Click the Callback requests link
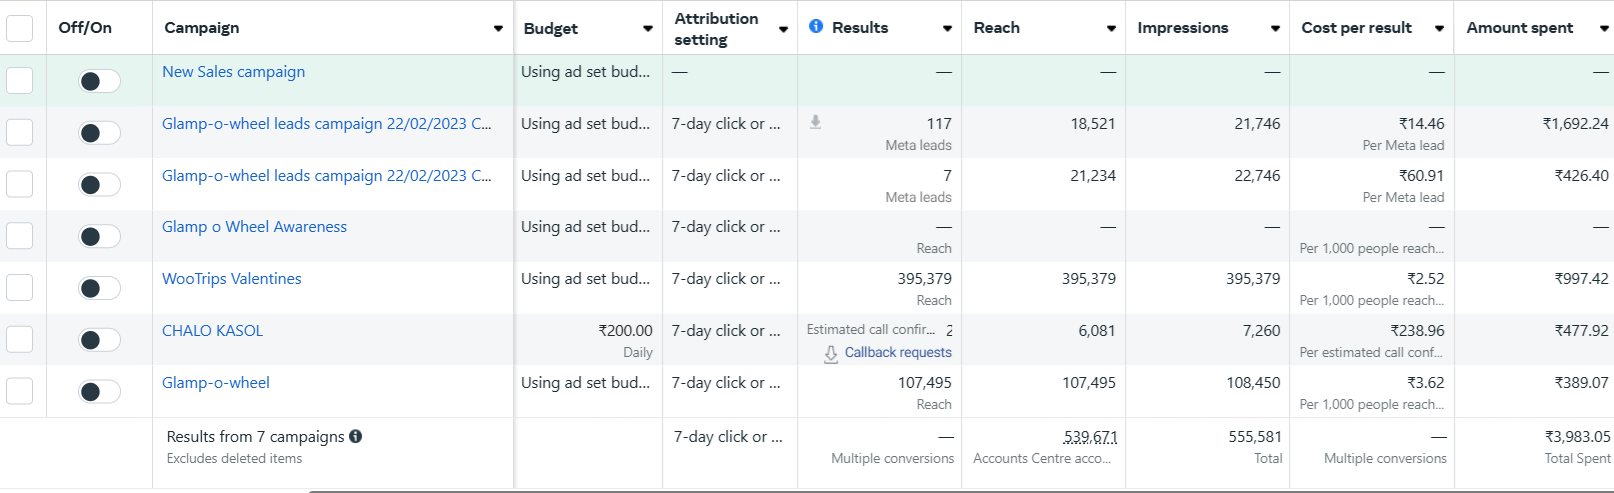Image resolution: width=1614 pixels, height=493 pixels. (898, 353)
